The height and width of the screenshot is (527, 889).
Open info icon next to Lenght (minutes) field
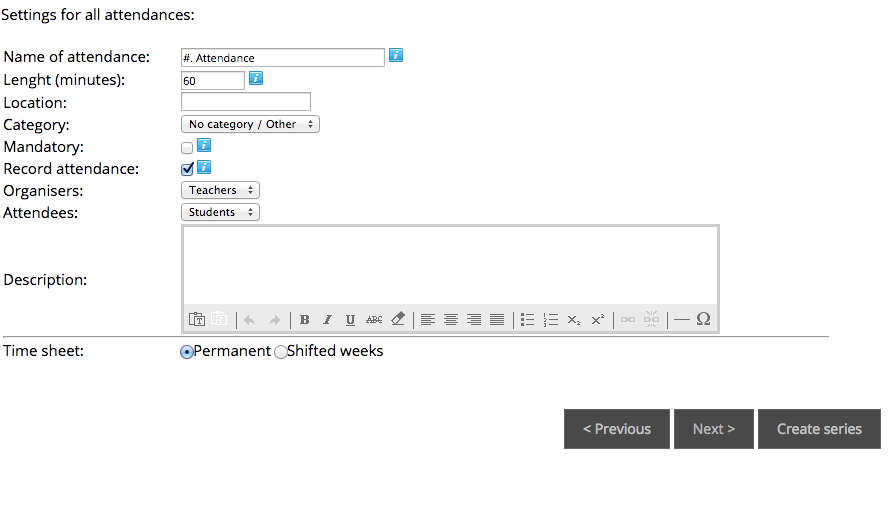256,78
